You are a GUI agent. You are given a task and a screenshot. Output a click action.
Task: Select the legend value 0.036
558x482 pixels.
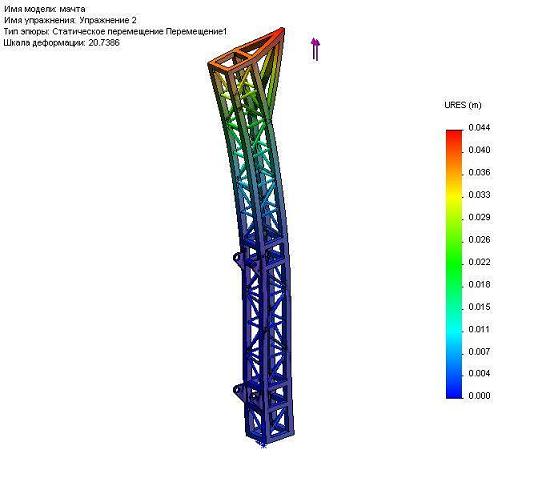(479, 172)
